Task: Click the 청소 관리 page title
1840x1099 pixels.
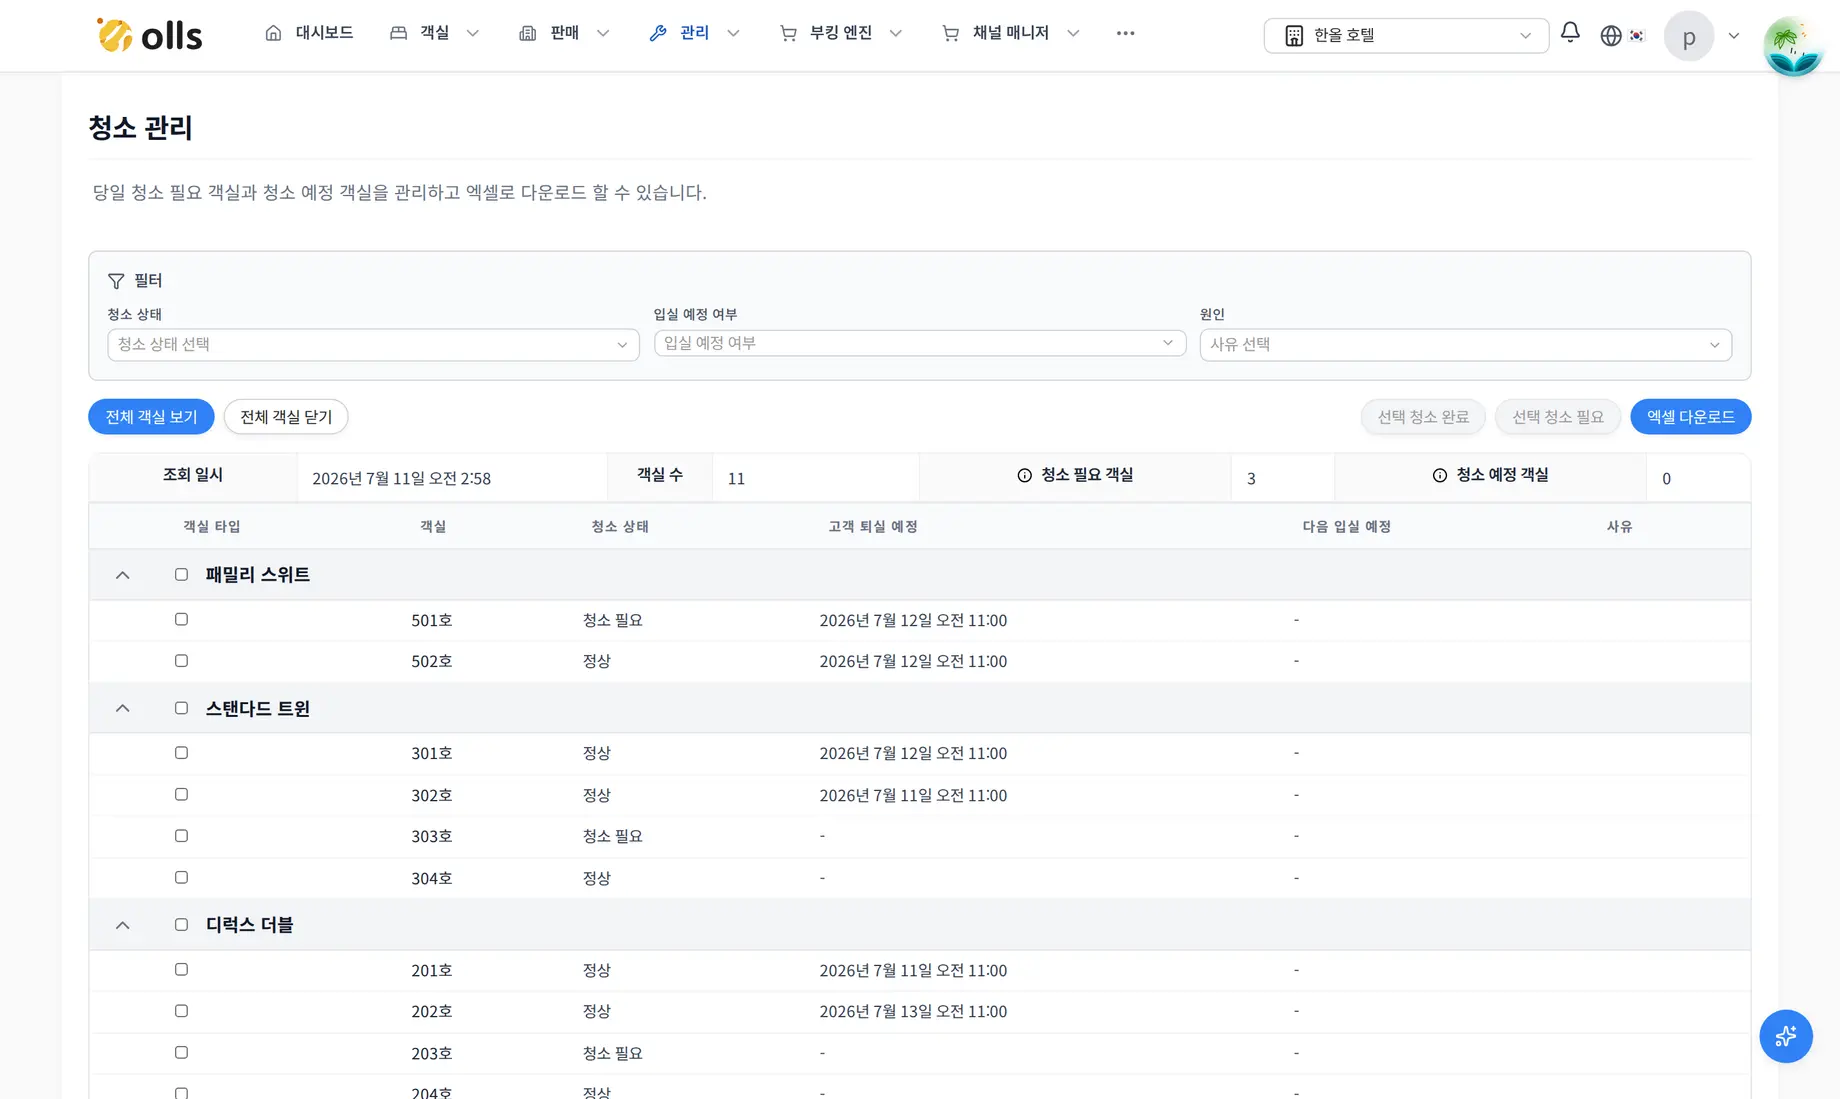Action: (140, 127)
